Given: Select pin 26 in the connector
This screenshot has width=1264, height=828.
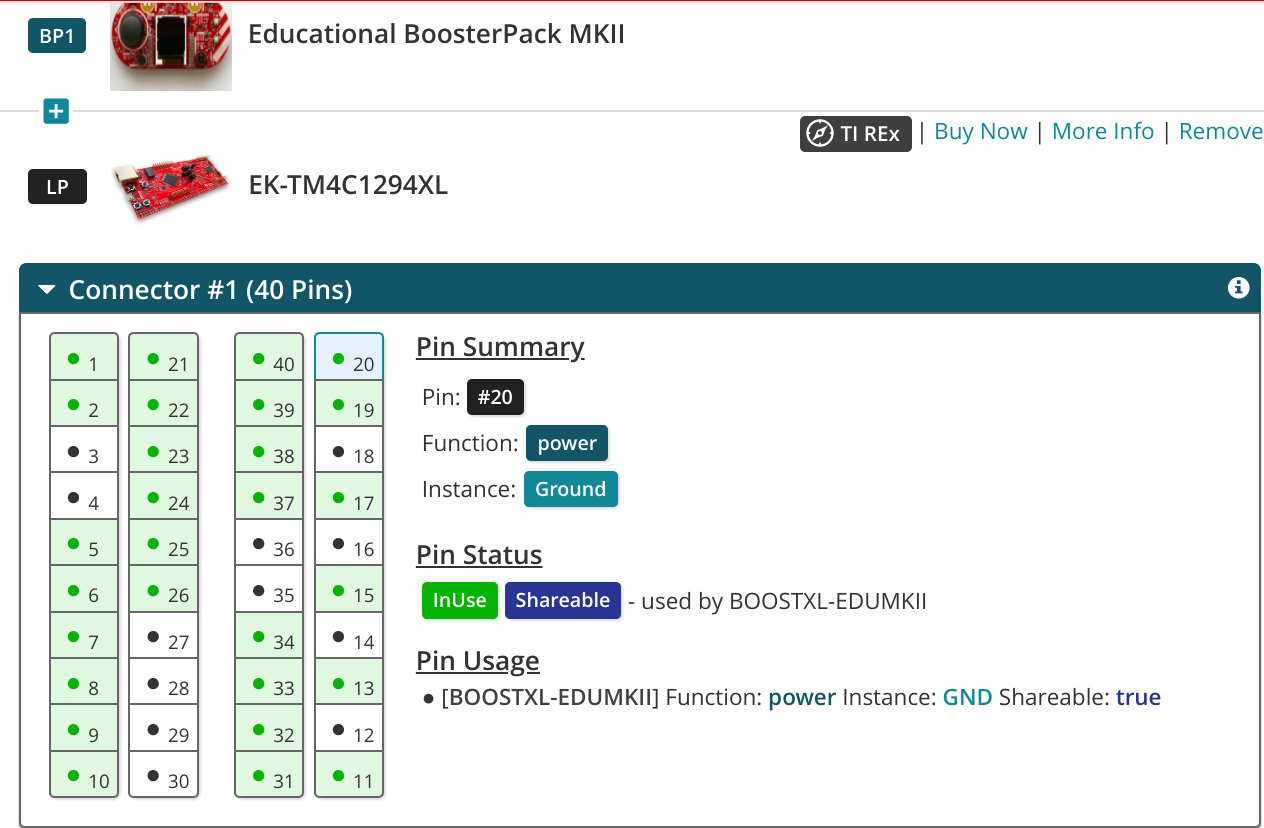Looking at the screenshot, I should point(164,589).
